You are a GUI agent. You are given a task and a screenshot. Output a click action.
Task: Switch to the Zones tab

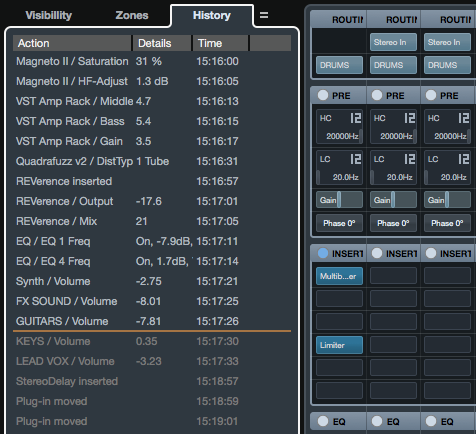[132, 15]
